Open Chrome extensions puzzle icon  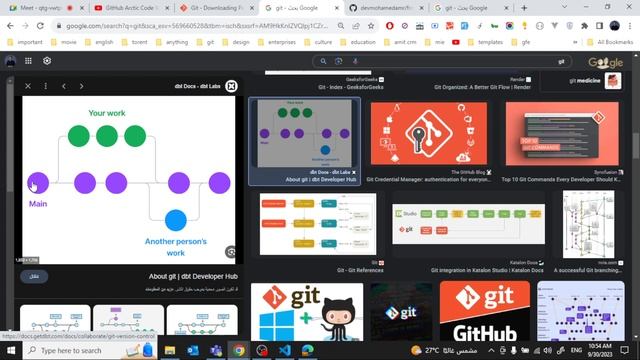pos(584,26)
